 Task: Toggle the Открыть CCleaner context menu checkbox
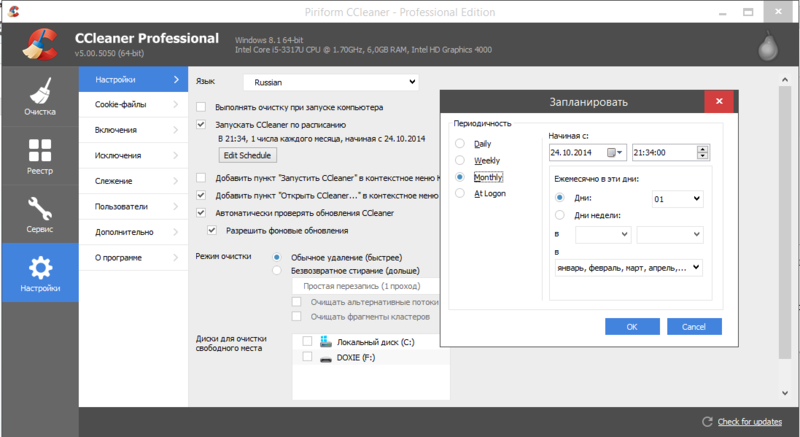201,195
